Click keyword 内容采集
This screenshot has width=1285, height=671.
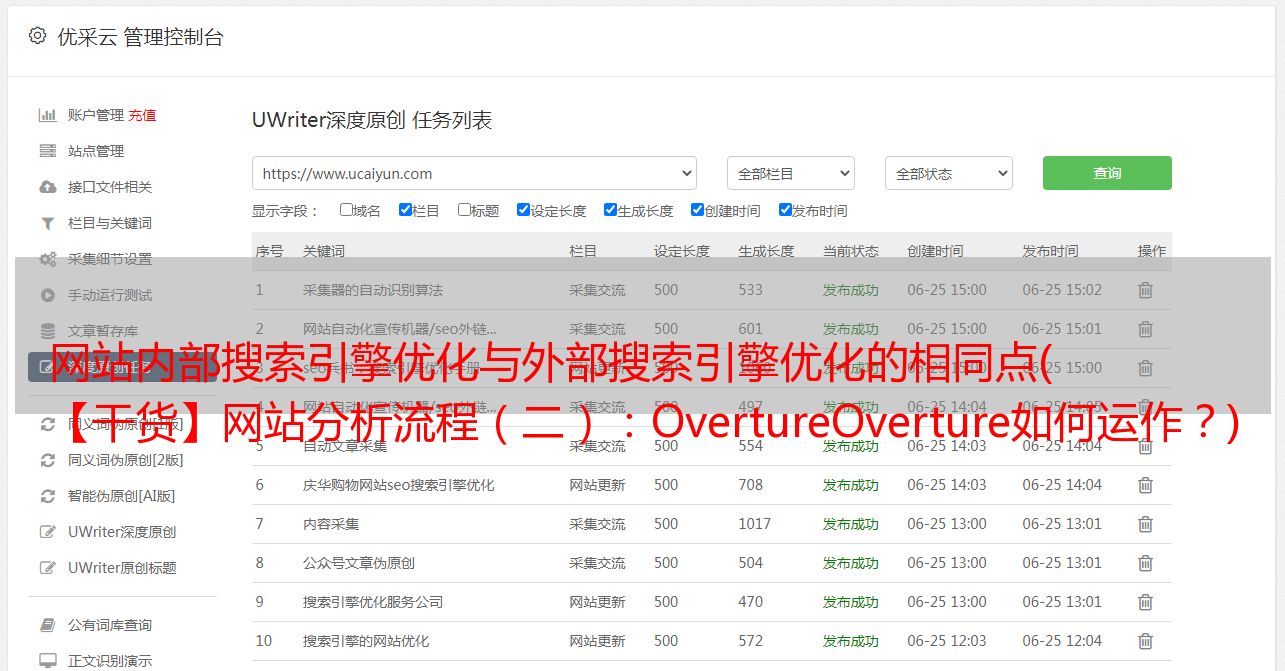[x=331, y=524]
